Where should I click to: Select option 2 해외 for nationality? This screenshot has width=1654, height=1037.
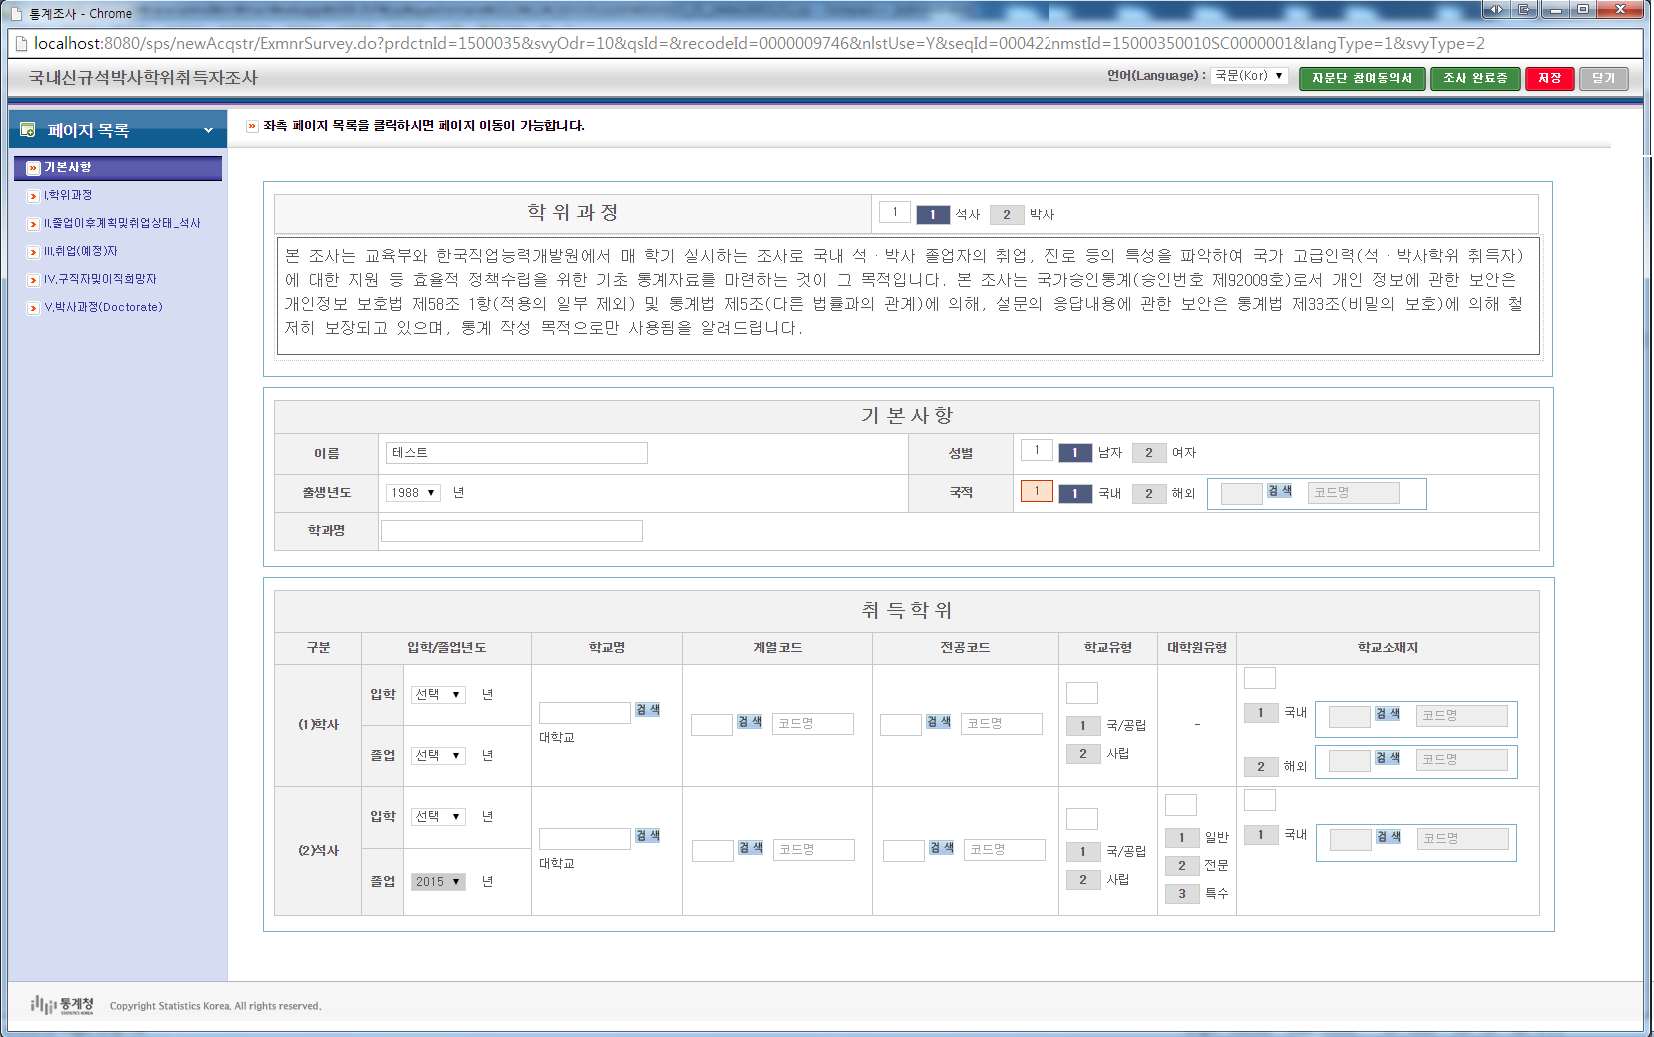[x=1148, y=493]
